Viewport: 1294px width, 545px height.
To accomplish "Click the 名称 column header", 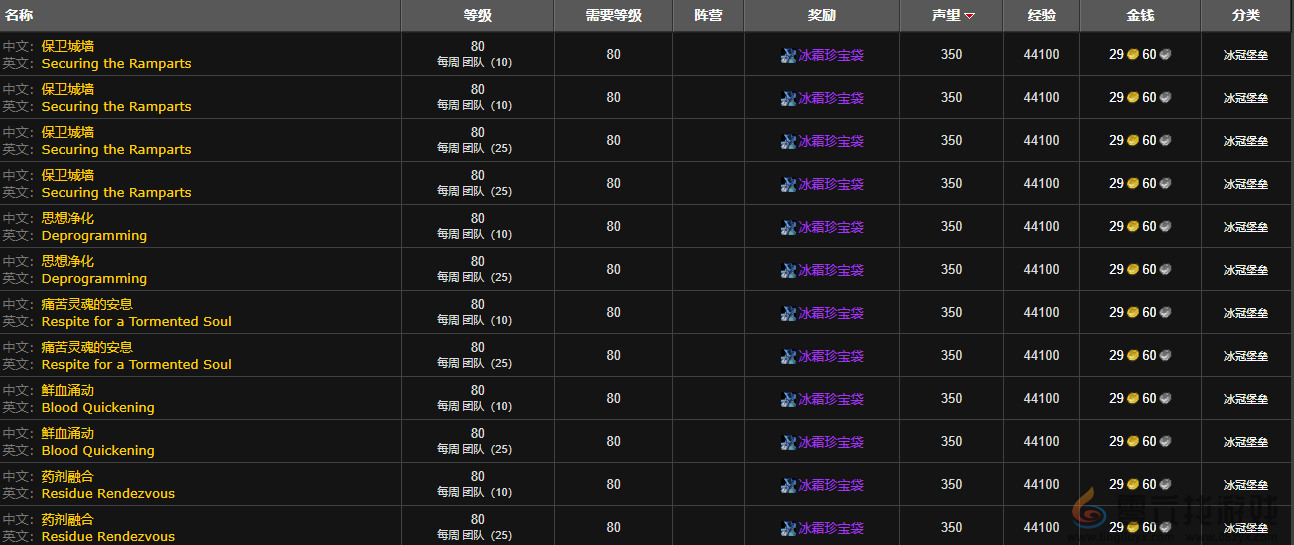I will 20,16.
